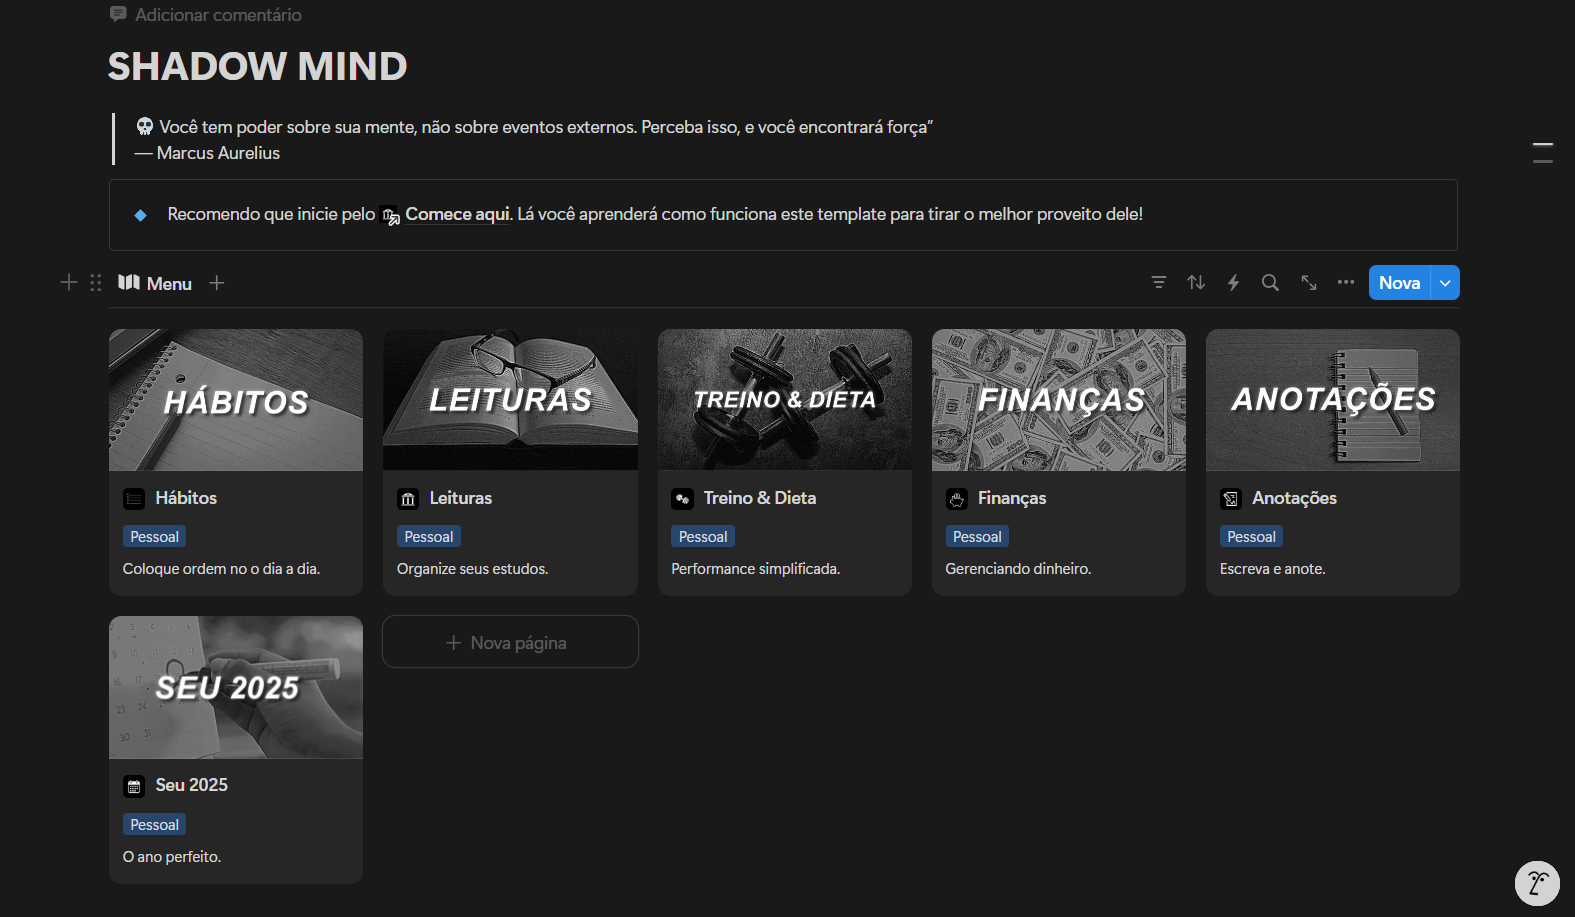
Task: Click the skull emoji in quote
Action: coord(145,126)
